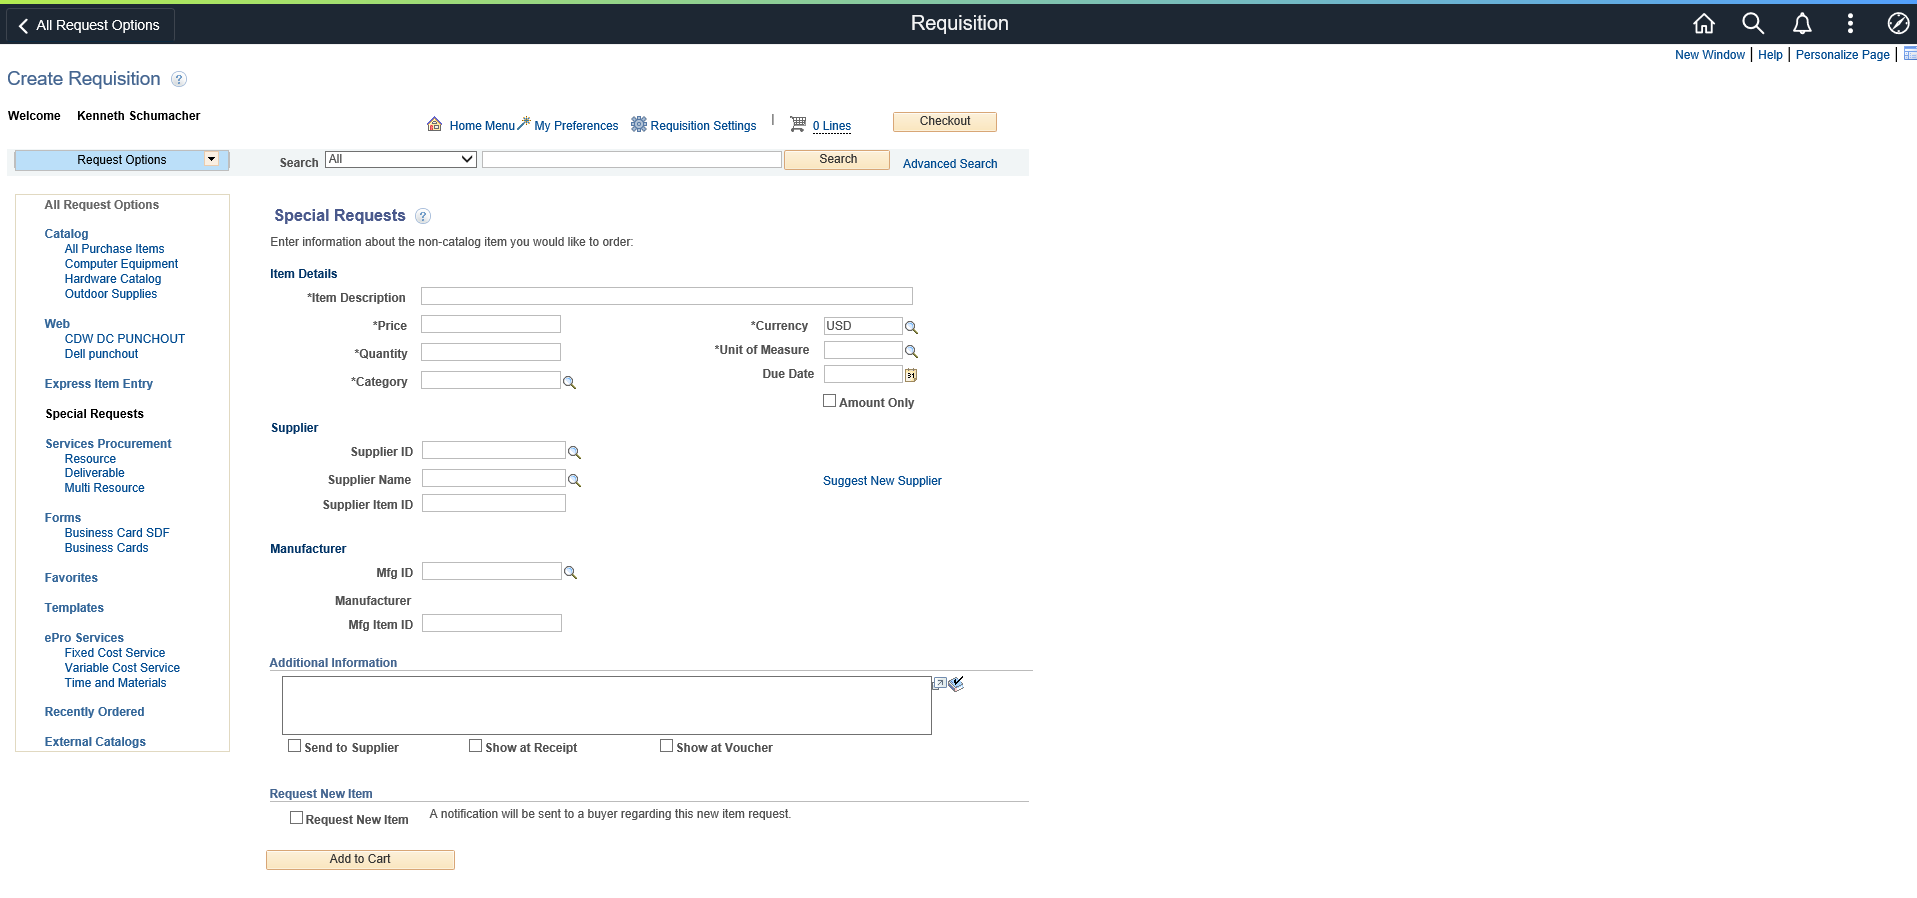Open New Window link

pyautogui.click(x=1710, y=55)
